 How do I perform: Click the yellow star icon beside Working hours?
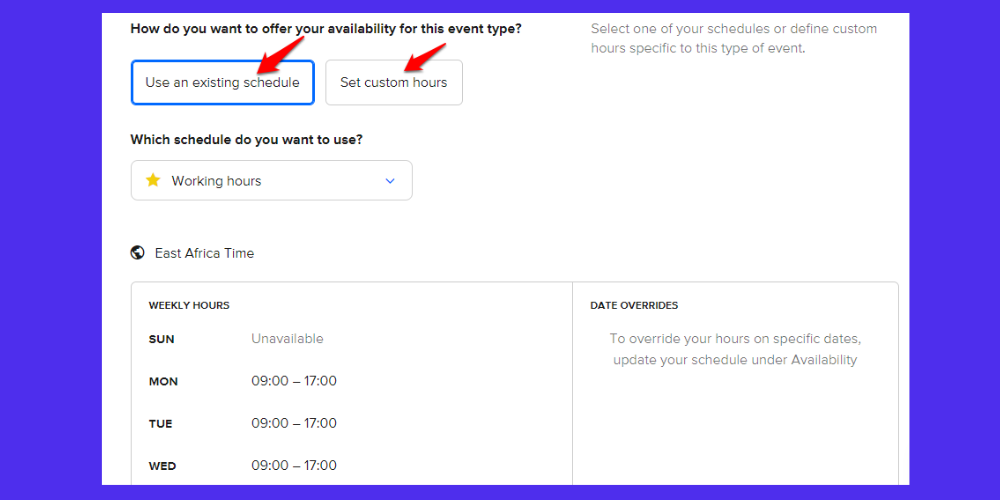[x=152, y=180]
